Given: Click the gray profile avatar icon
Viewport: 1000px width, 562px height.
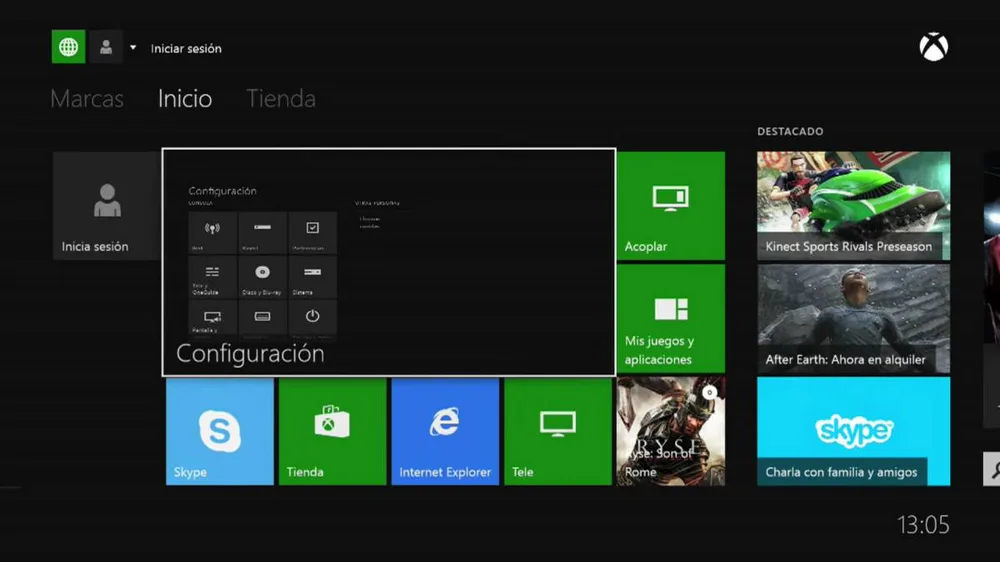Looking at the screenshot, I should click(106, 47).
